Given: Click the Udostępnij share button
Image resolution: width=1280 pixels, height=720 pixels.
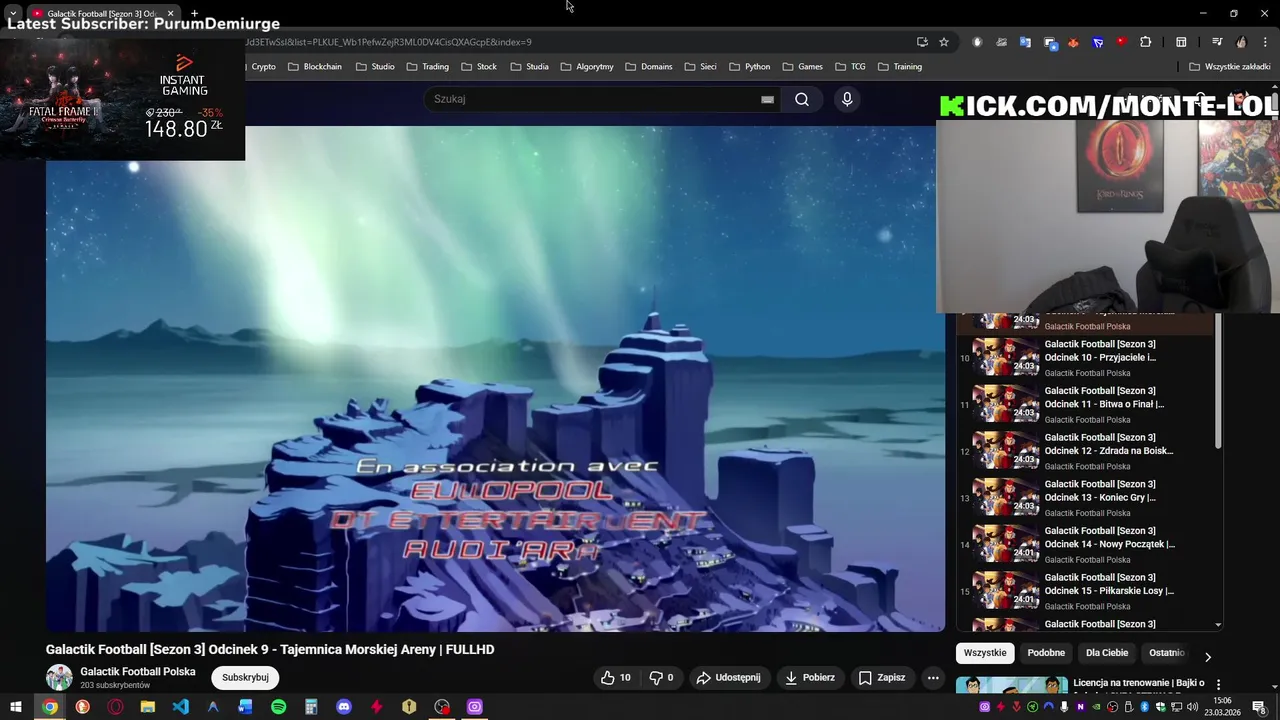Looking at the screenshot, I should pos(728,677).
